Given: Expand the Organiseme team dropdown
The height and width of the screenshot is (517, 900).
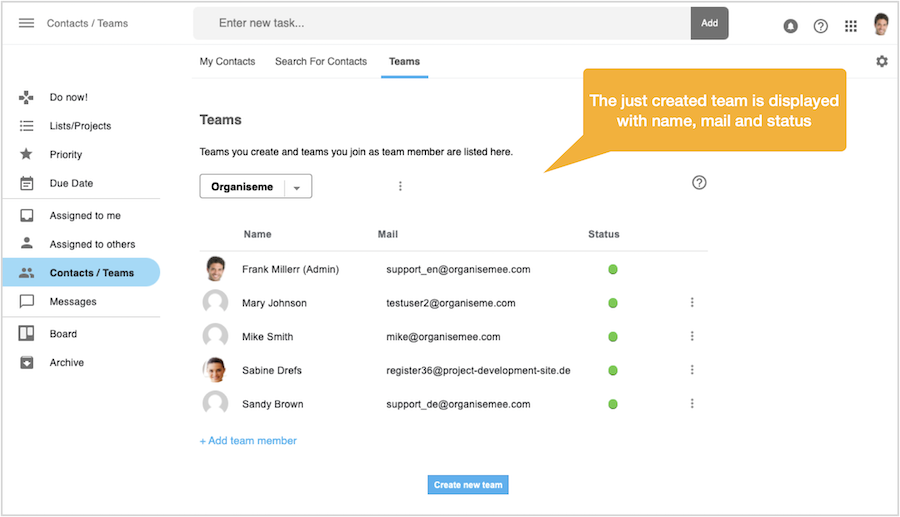Looking at the screenshot, I should coord(297,187).
